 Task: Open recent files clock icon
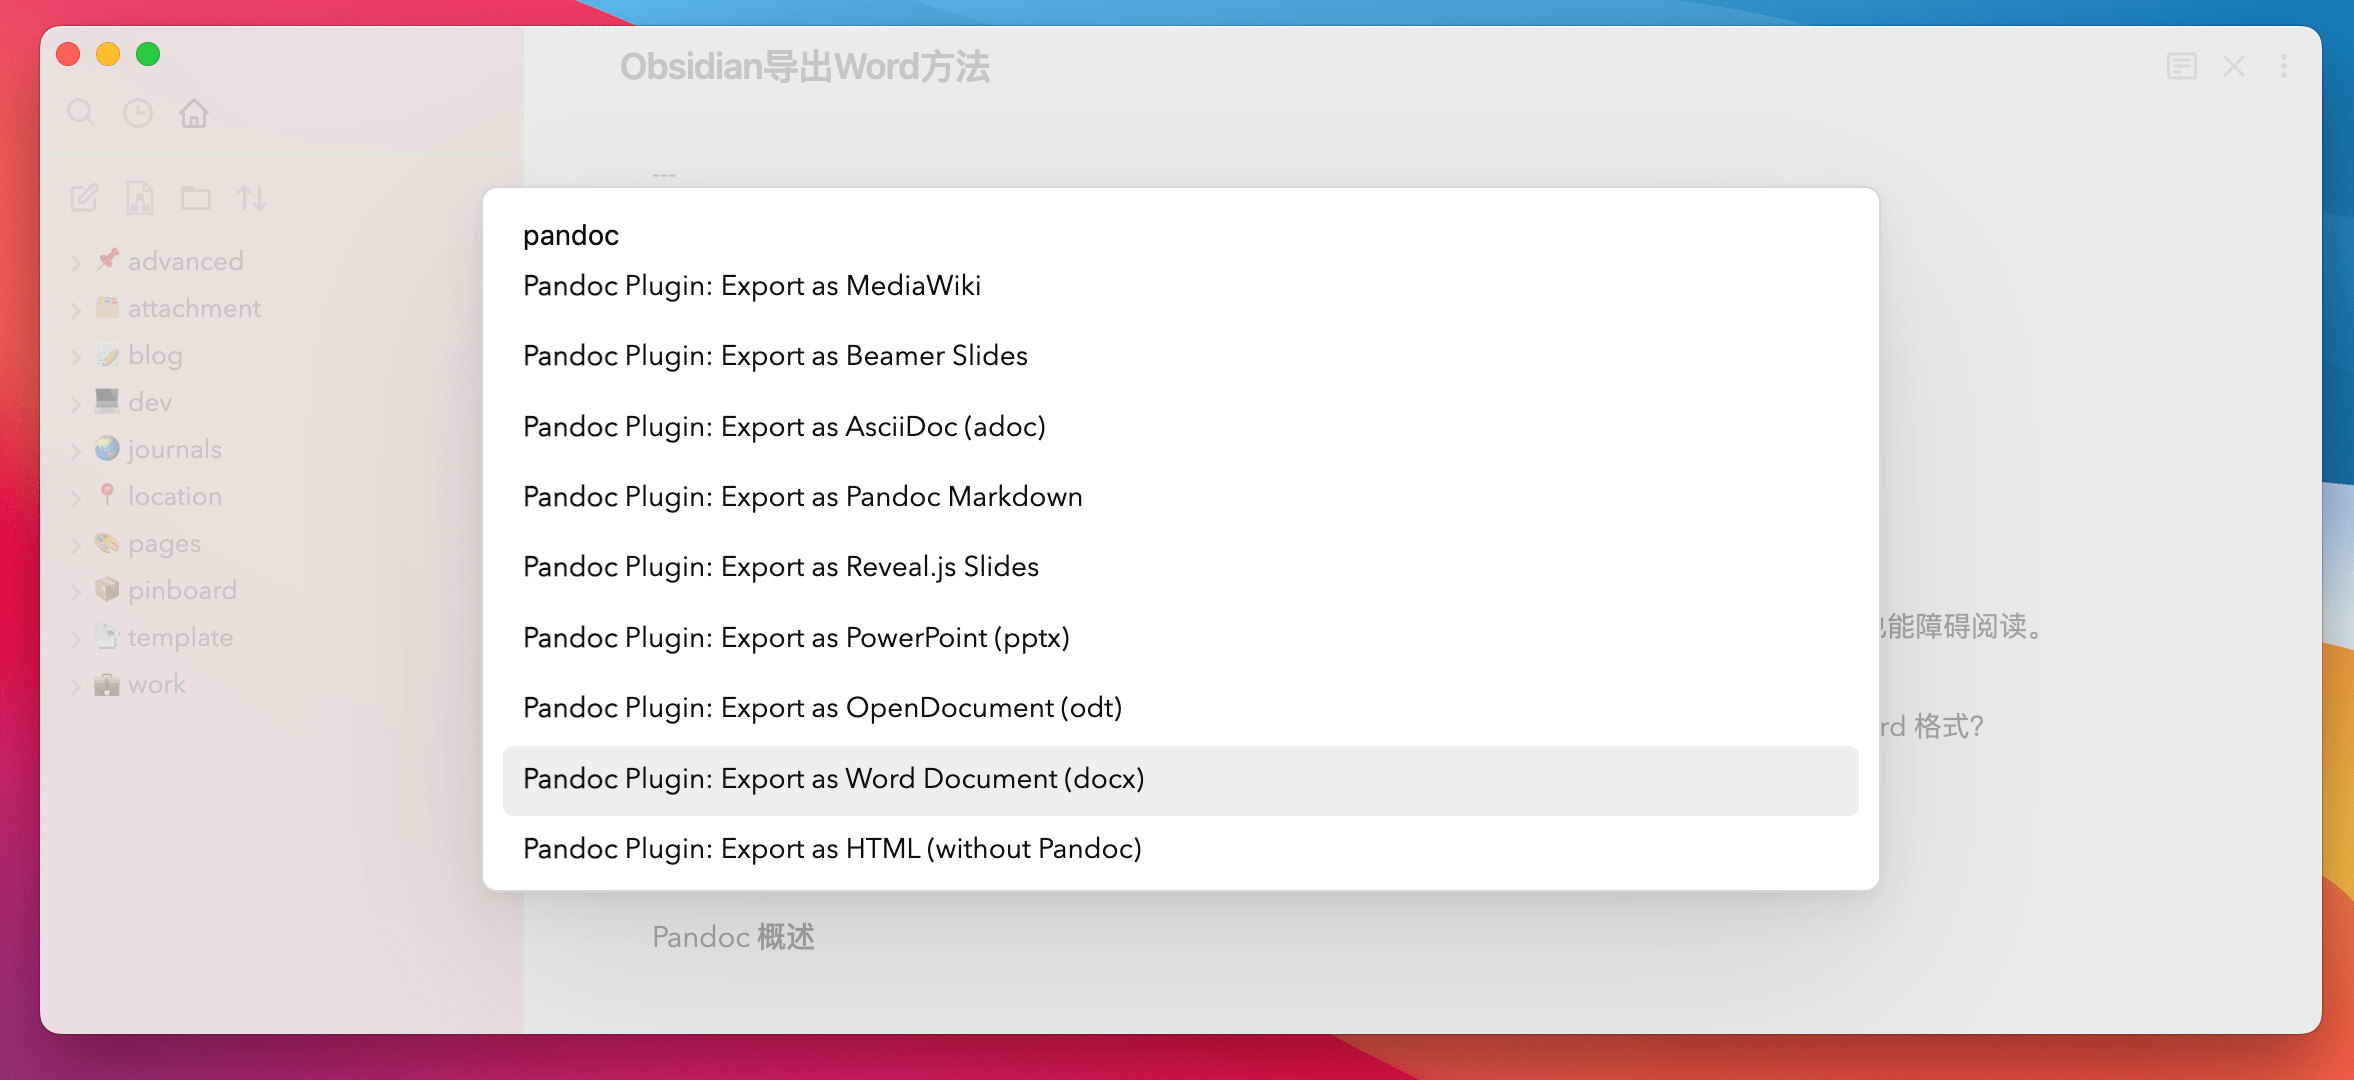(138, 113)
